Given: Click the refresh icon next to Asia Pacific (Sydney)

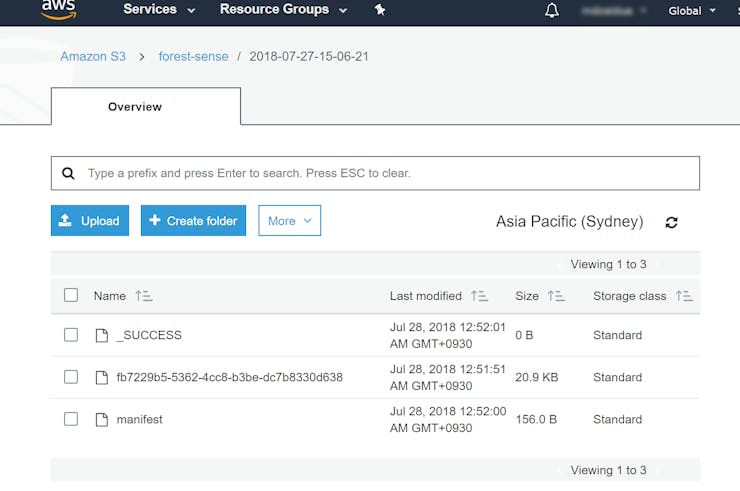Looking at the screenshot, I should point(672,222).
